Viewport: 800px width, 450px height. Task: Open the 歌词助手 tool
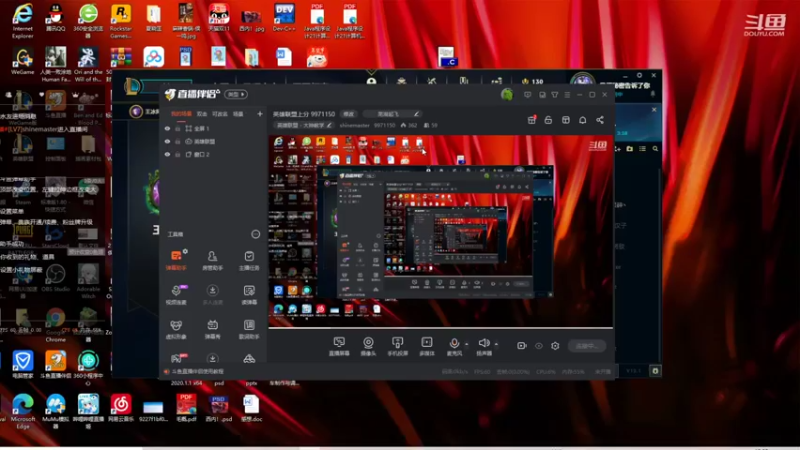(249, 329)
